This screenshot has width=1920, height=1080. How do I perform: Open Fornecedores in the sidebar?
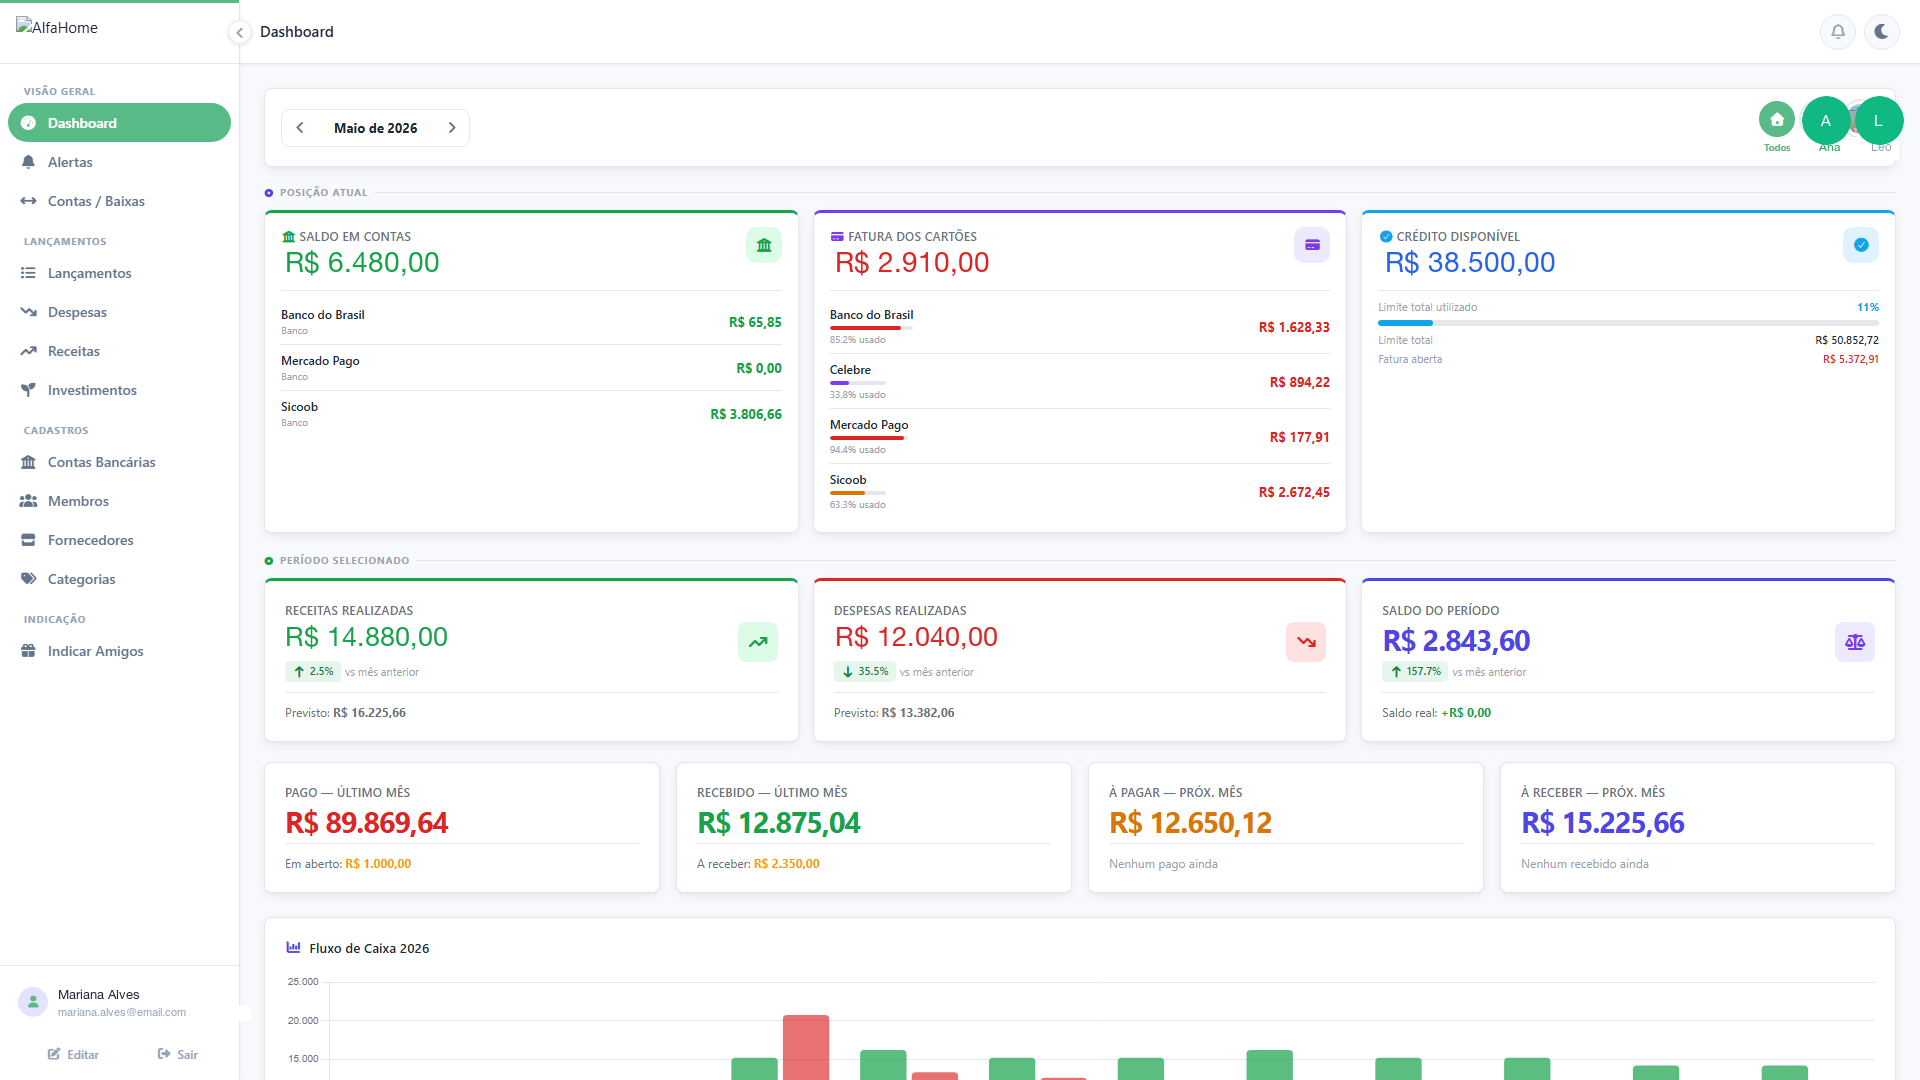pyautogui.click(x=119, y=540)
